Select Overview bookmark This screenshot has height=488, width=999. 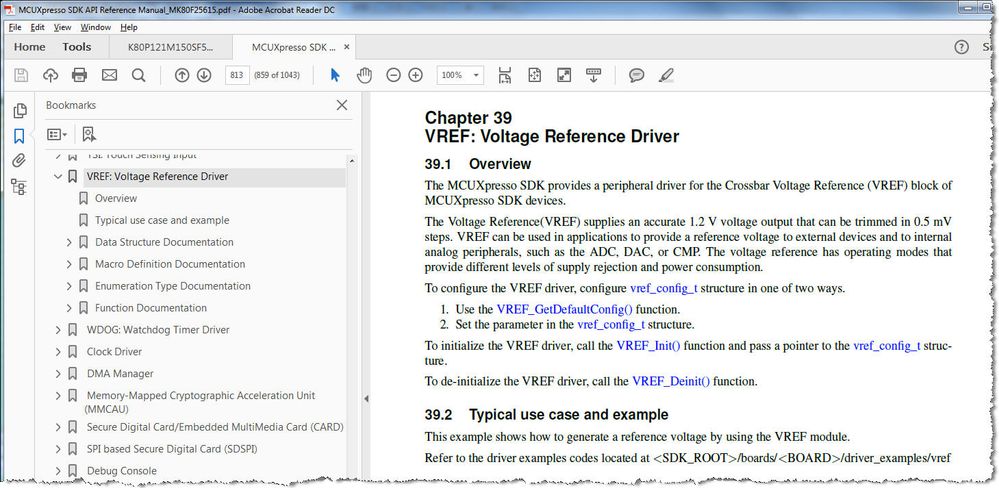(x=116, y=198)
